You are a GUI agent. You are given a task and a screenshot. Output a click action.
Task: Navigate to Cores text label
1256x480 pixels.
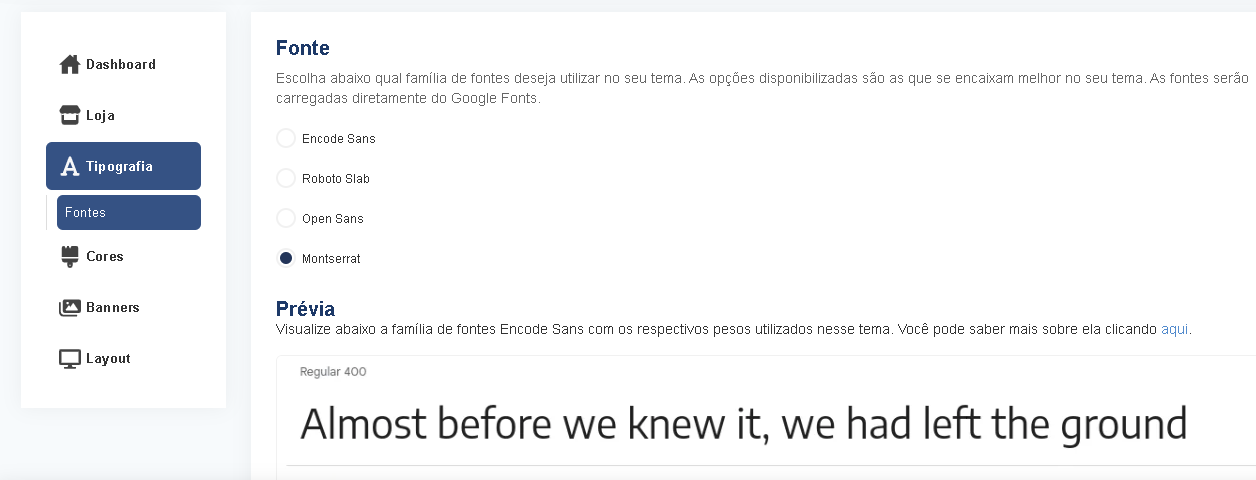pyautogui.click(x=105, y=257)
